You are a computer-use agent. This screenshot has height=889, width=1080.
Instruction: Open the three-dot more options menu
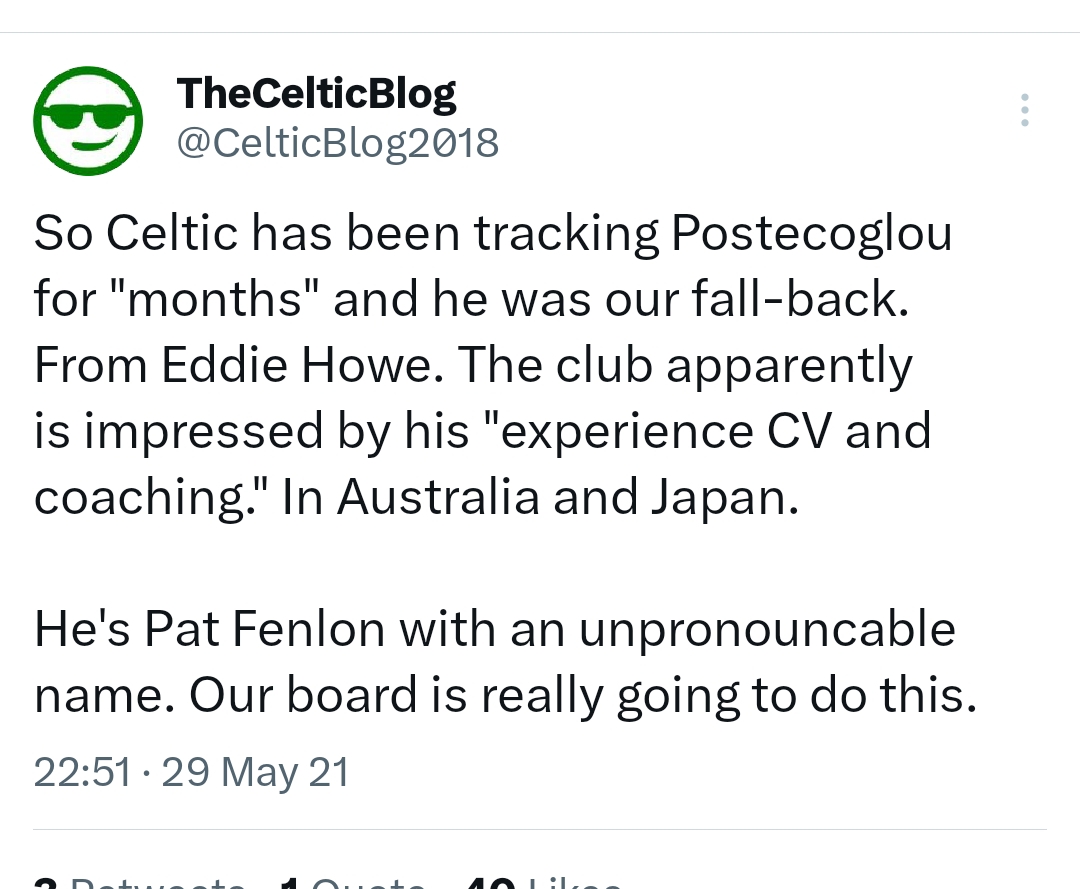(x=1024, y=110)
